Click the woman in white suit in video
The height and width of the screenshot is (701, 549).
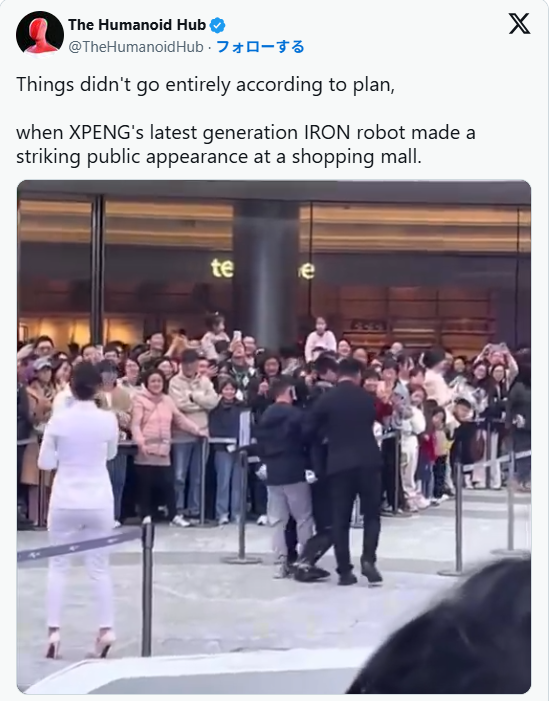(x=80, y=510)
